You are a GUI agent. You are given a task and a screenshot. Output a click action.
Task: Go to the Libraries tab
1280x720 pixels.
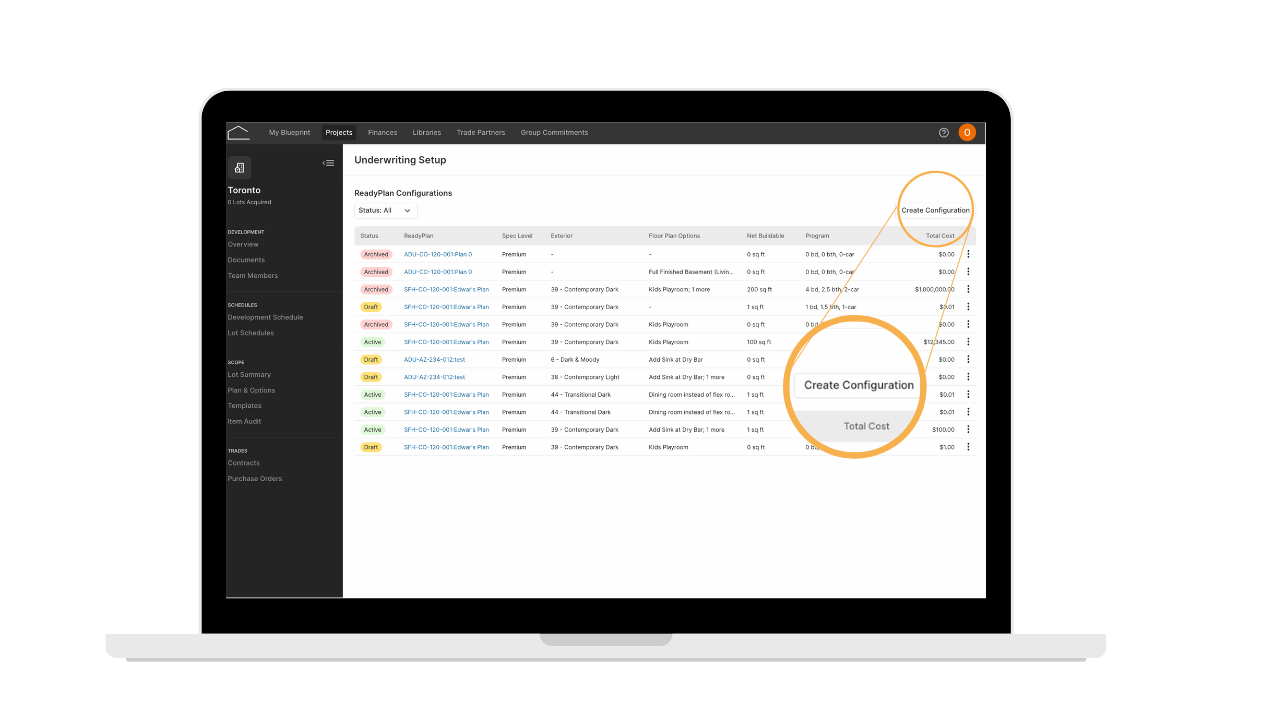(427, 132)
